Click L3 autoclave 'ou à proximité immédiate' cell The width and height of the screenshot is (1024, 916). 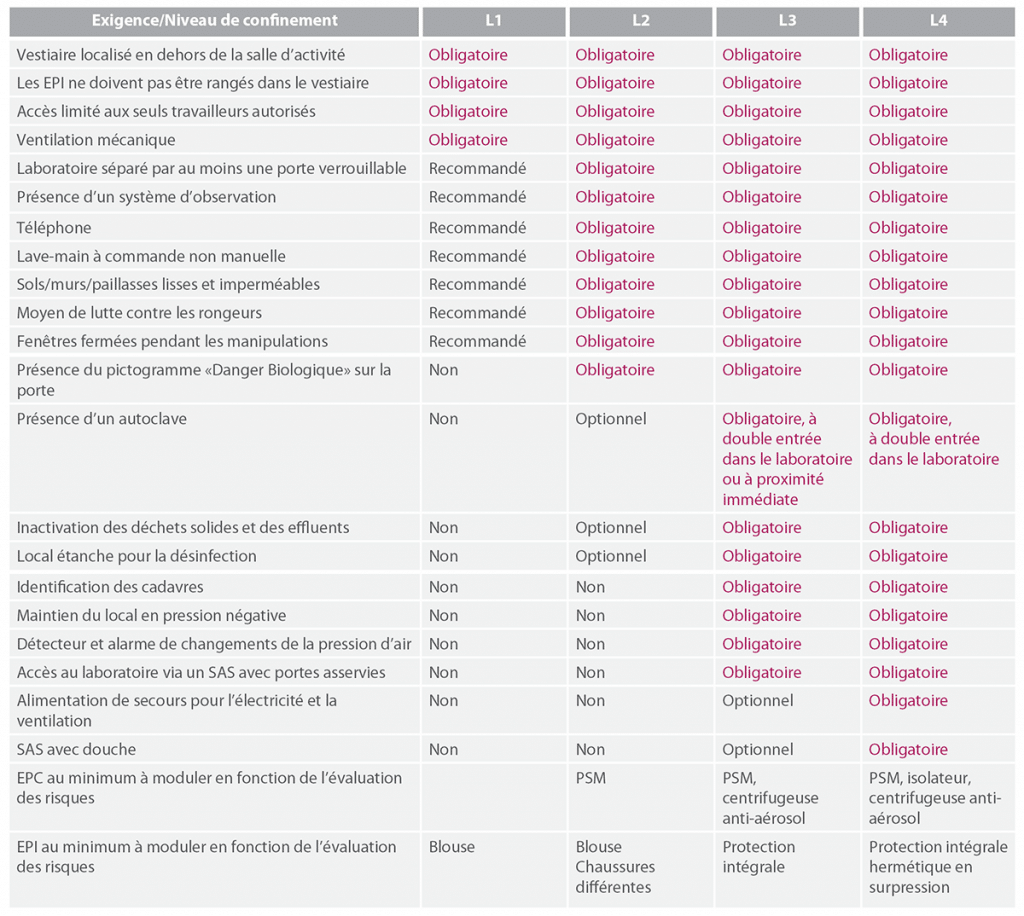[x=788, y=458]
